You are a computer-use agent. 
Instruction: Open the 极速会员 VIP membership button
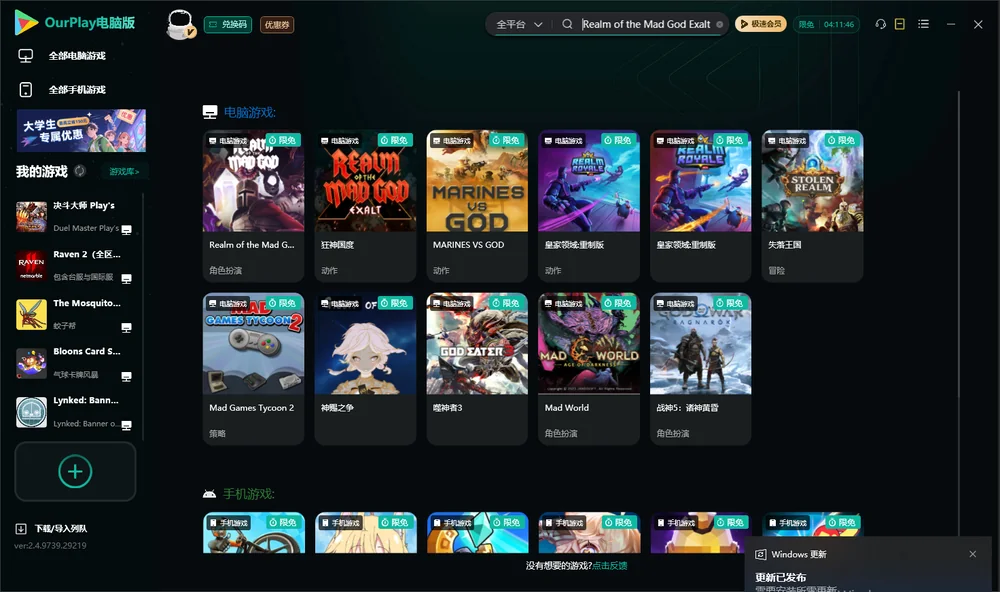point(761,24)
